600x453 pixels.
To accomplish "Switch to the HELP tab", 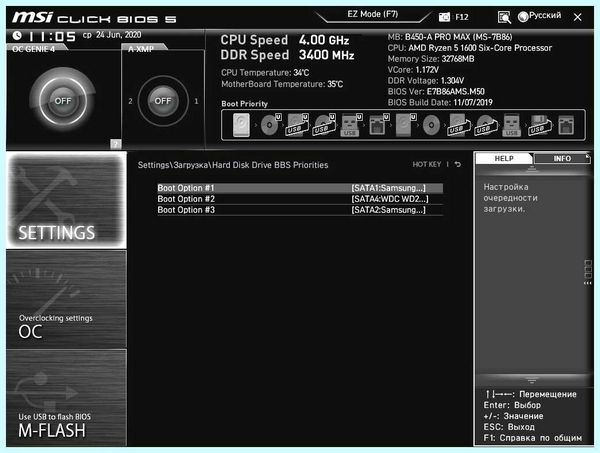I will pos(504,158).
